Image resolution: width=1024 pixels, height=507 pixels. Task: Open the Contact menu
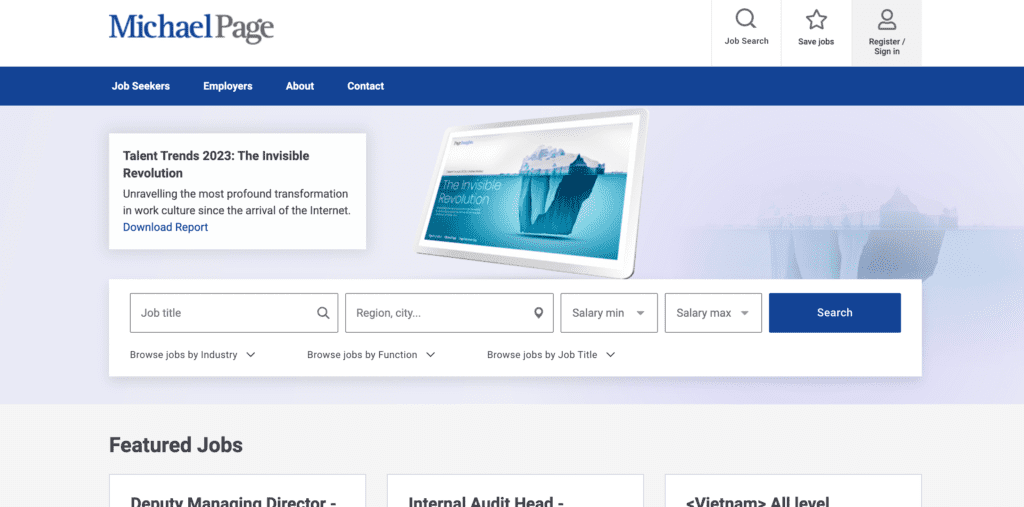coord(366,86)
